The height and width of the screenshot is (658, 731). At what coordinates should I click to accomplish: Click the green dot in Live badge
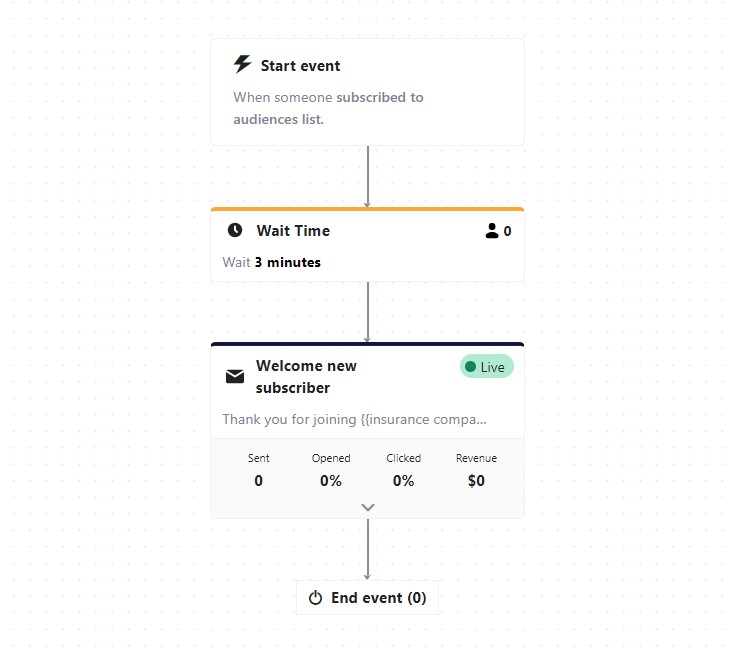[471, 367]
